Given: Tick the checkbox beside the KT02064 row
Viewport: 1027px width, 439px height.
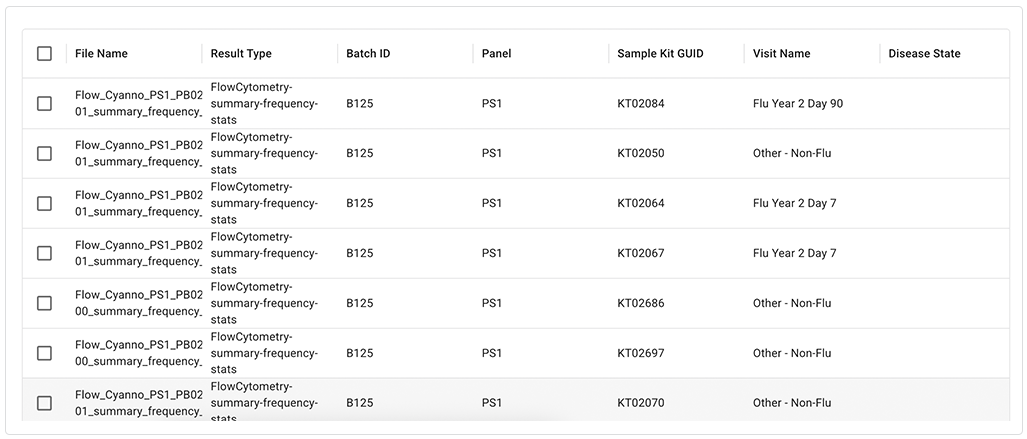Looking at the screenshot, I should click(44, 203).
